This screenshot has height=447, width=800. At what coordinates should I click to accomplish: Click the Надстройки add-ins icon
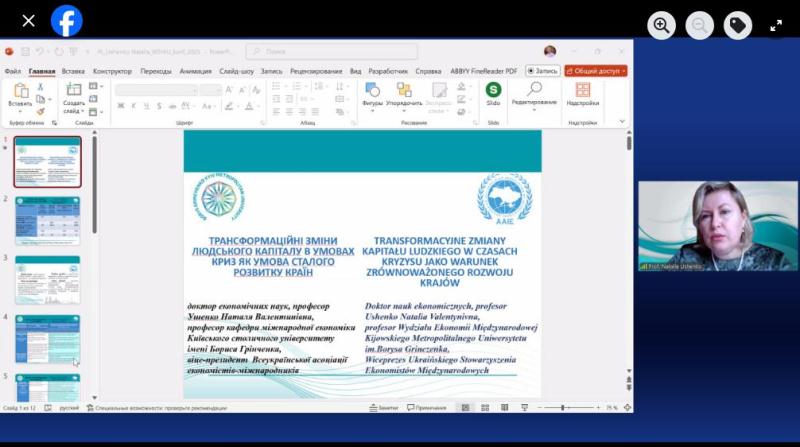[x=582, y=93]
